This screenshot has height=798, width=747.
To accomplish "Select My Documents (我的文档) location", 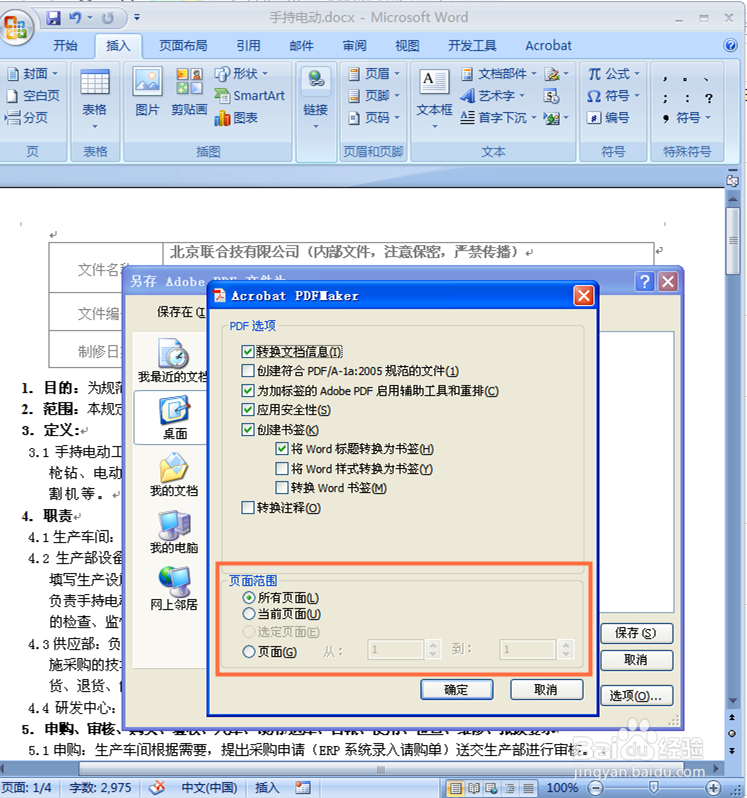I will tap(174, 475).
